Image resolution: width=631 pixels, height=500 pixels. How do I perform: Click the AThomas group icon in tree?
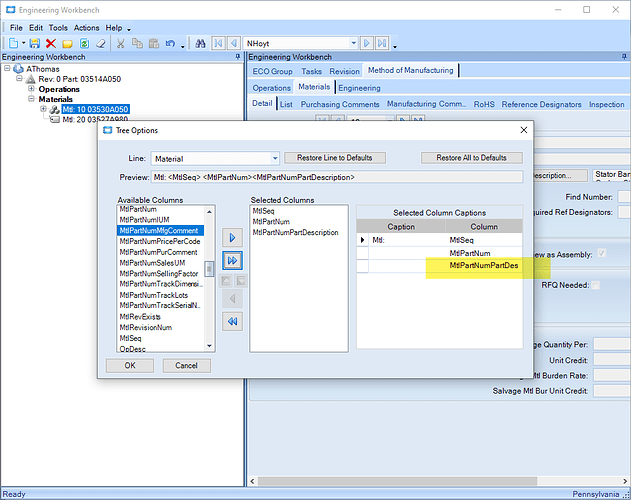pos(19,69)
